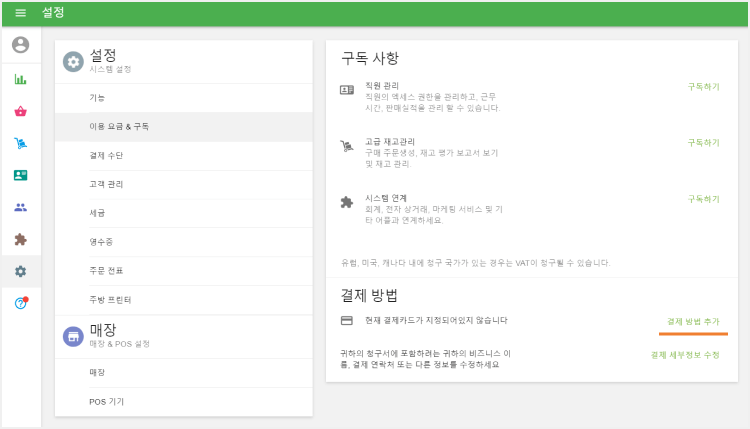Open the customers people icon
This screenshot has width=750, height=429.
click(x=21, y=207)
